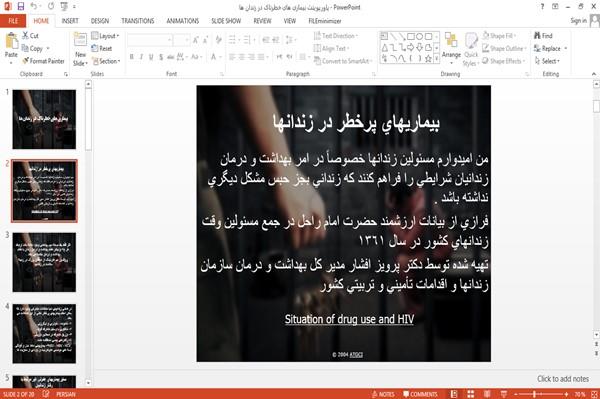Click the Save icon in the quick access toolbar
This screenshot has height=399, width=600.
click(21, 6)
